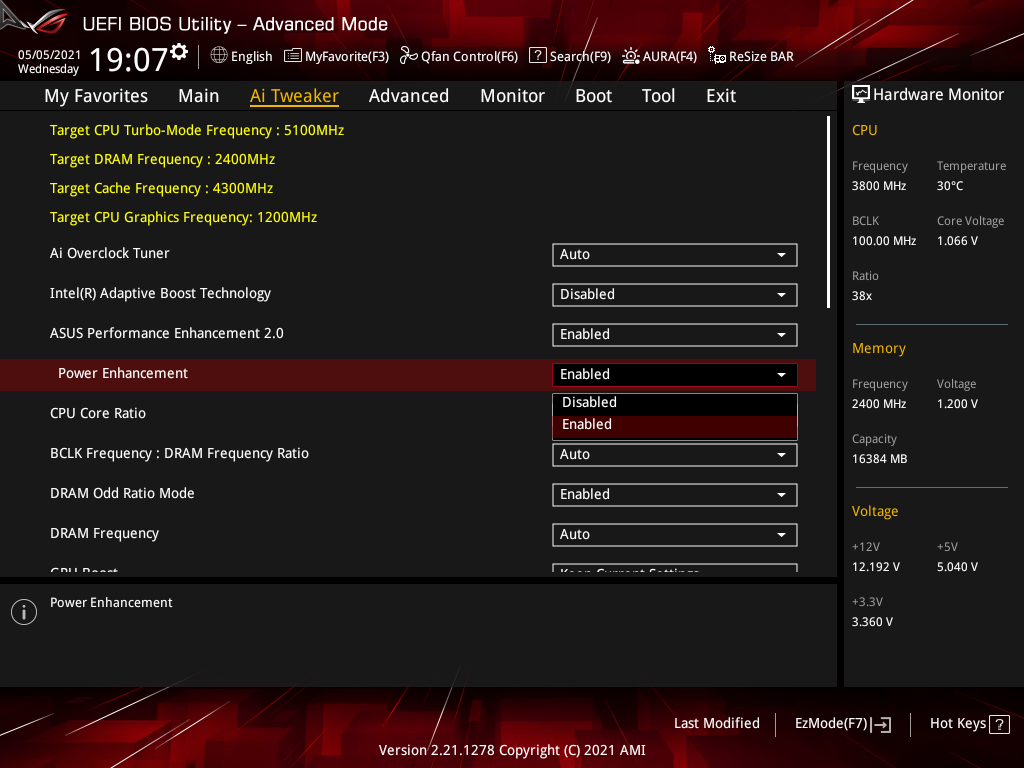This screenshot has height=768, width=1024.
Task: Open AURA(F4) text
Action: point(669,57)
